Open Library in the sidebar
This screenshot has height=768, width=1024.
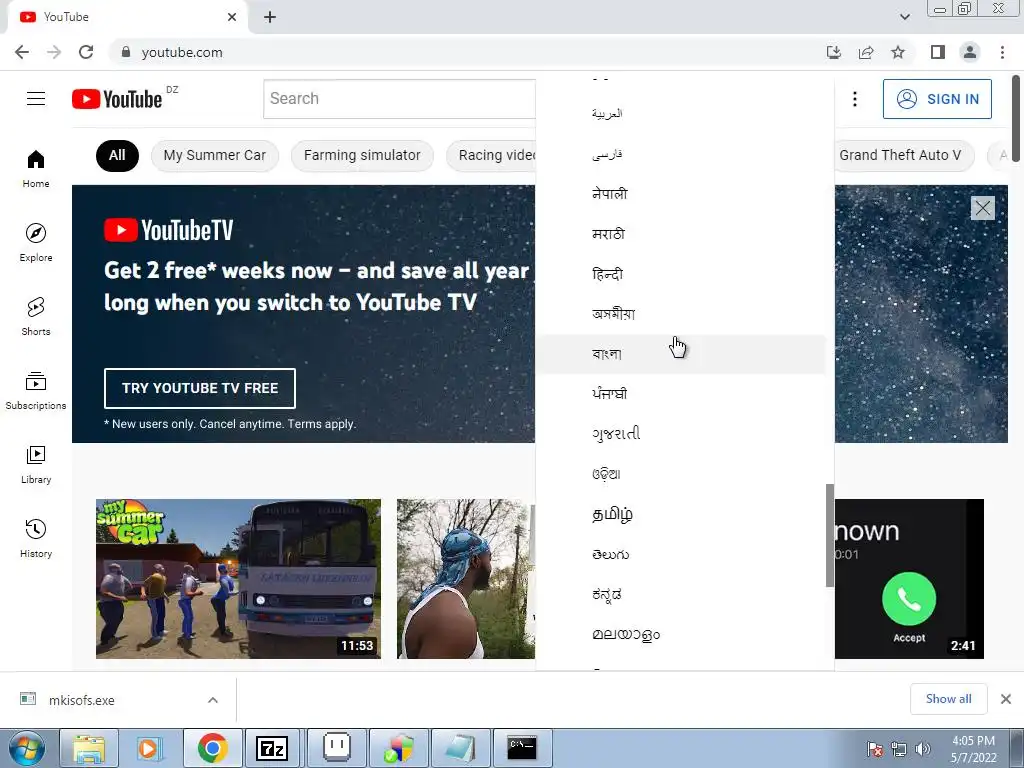pos(36,464)
